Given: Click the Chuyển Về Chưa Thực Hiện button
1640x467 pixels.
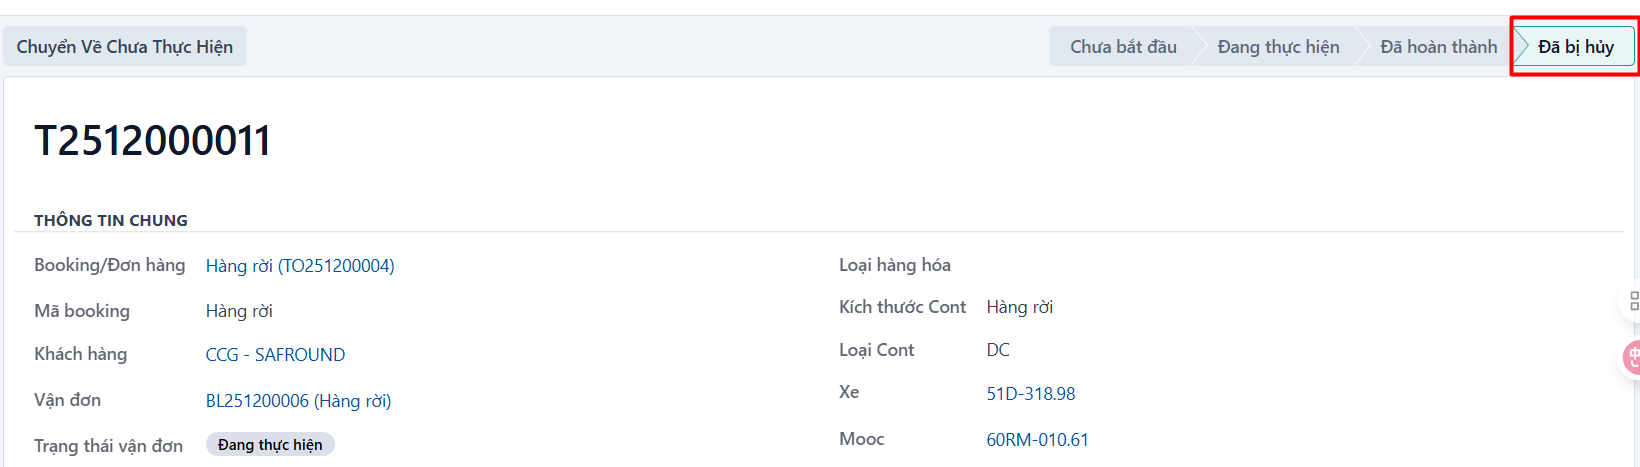Looking at the screenshot, I should [125, 47].
